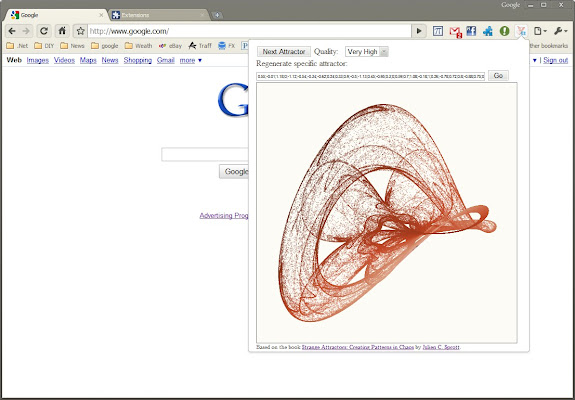
Task: Click the rendered attractor canvas image
Action: (x=387, y=213)
